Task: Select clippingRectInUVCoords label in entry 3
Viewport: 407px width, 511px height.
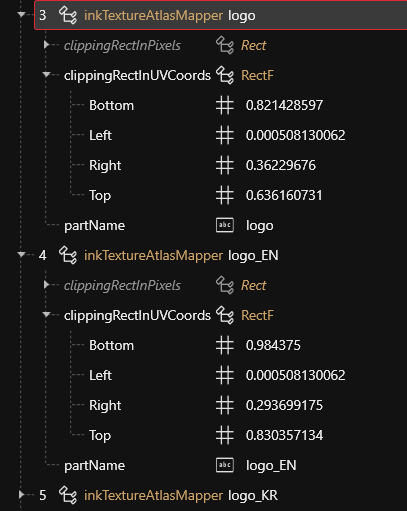Action: [137, 76]
